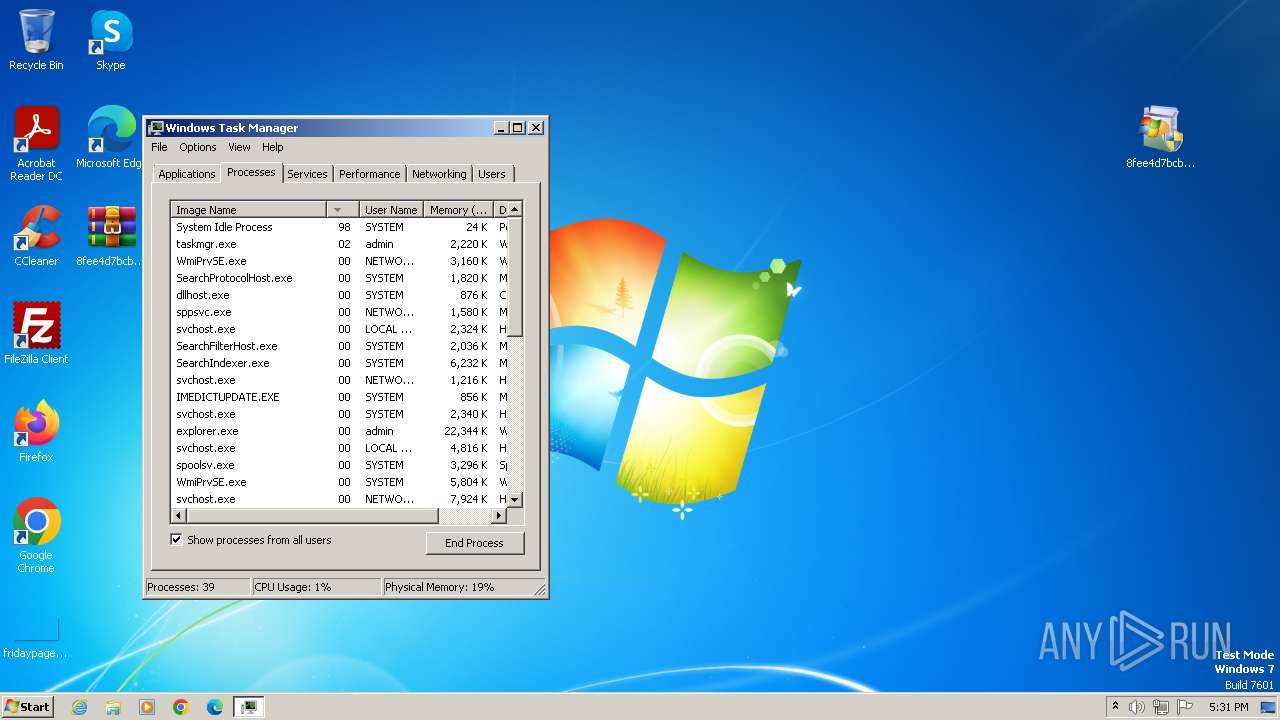1280x720 pixels.
Task: Select the explorer.exe process
Action: coord(339,431)
